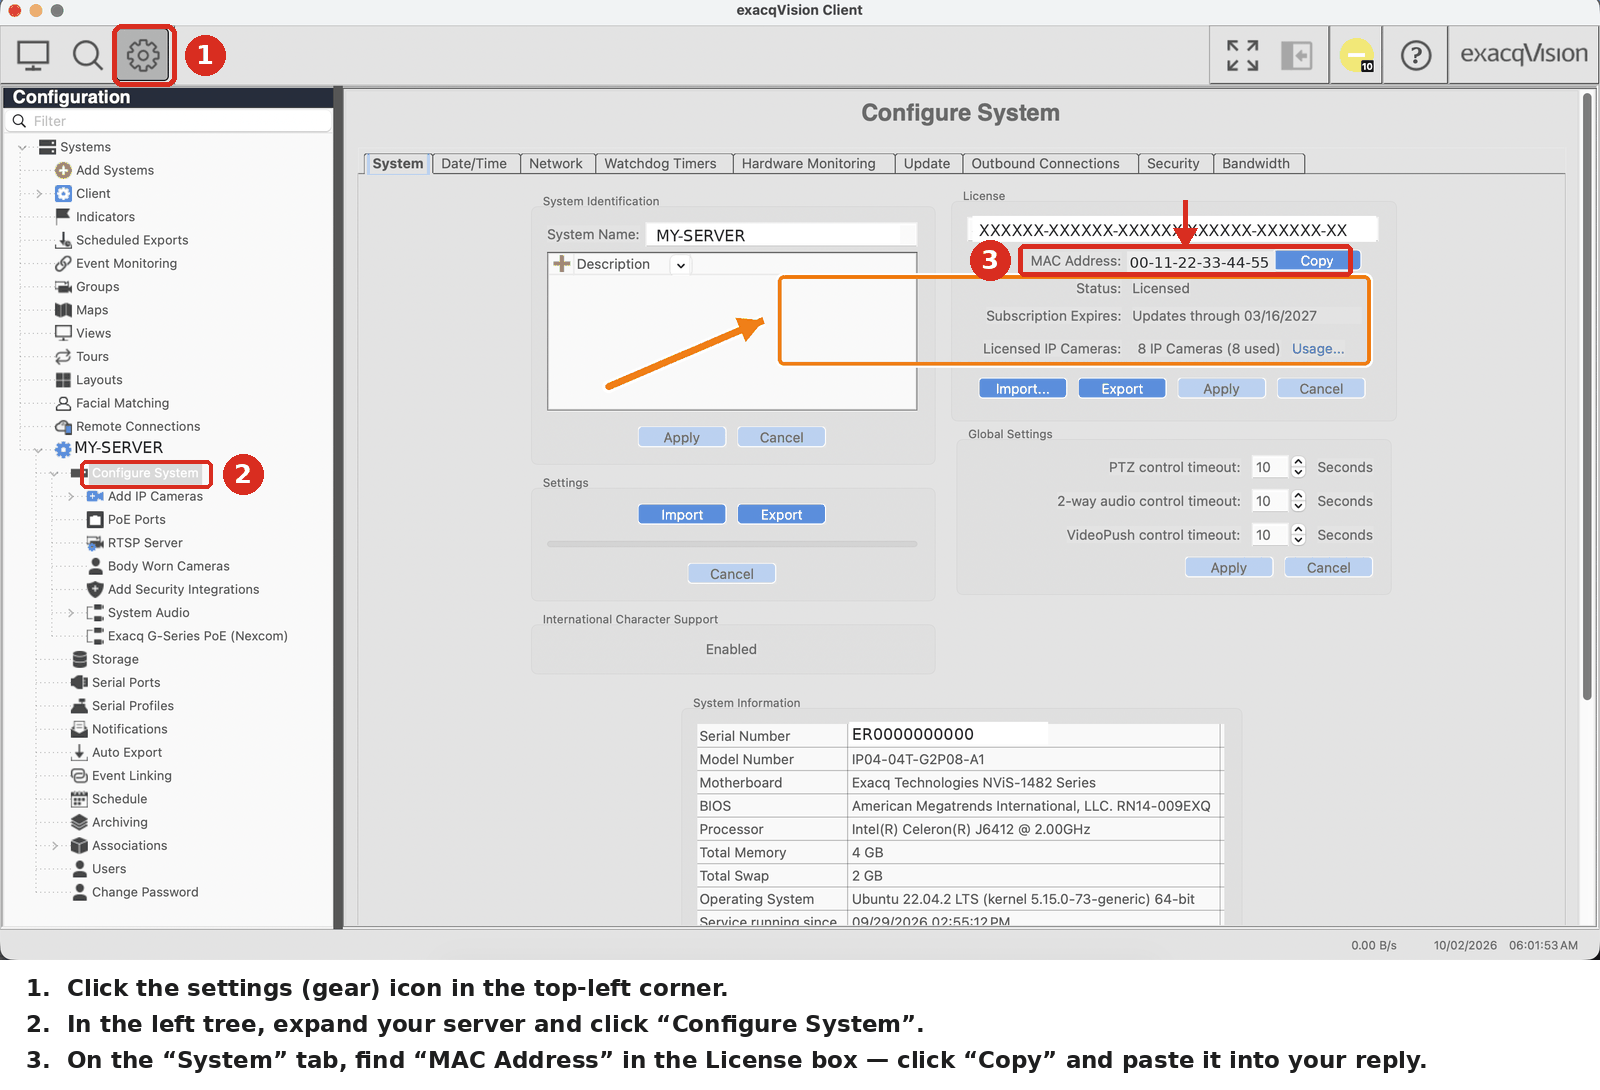Open the Config gear icon in toolbar
The image size is (1600, 1090).
coord(143,55)
